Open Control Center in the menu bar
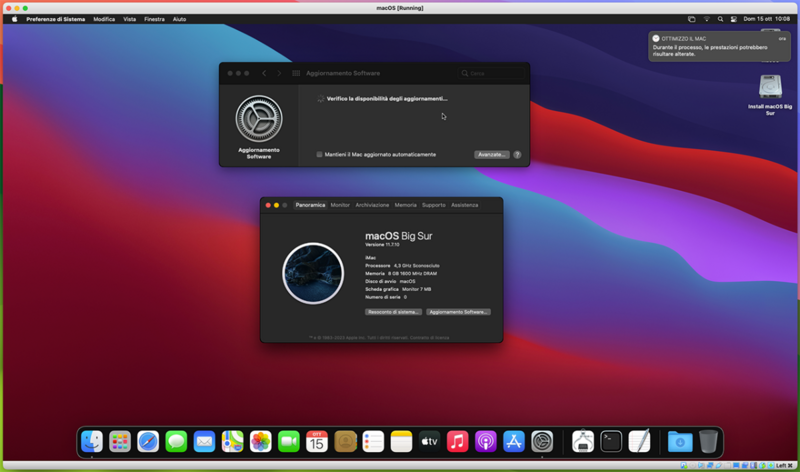 (733, 19)
